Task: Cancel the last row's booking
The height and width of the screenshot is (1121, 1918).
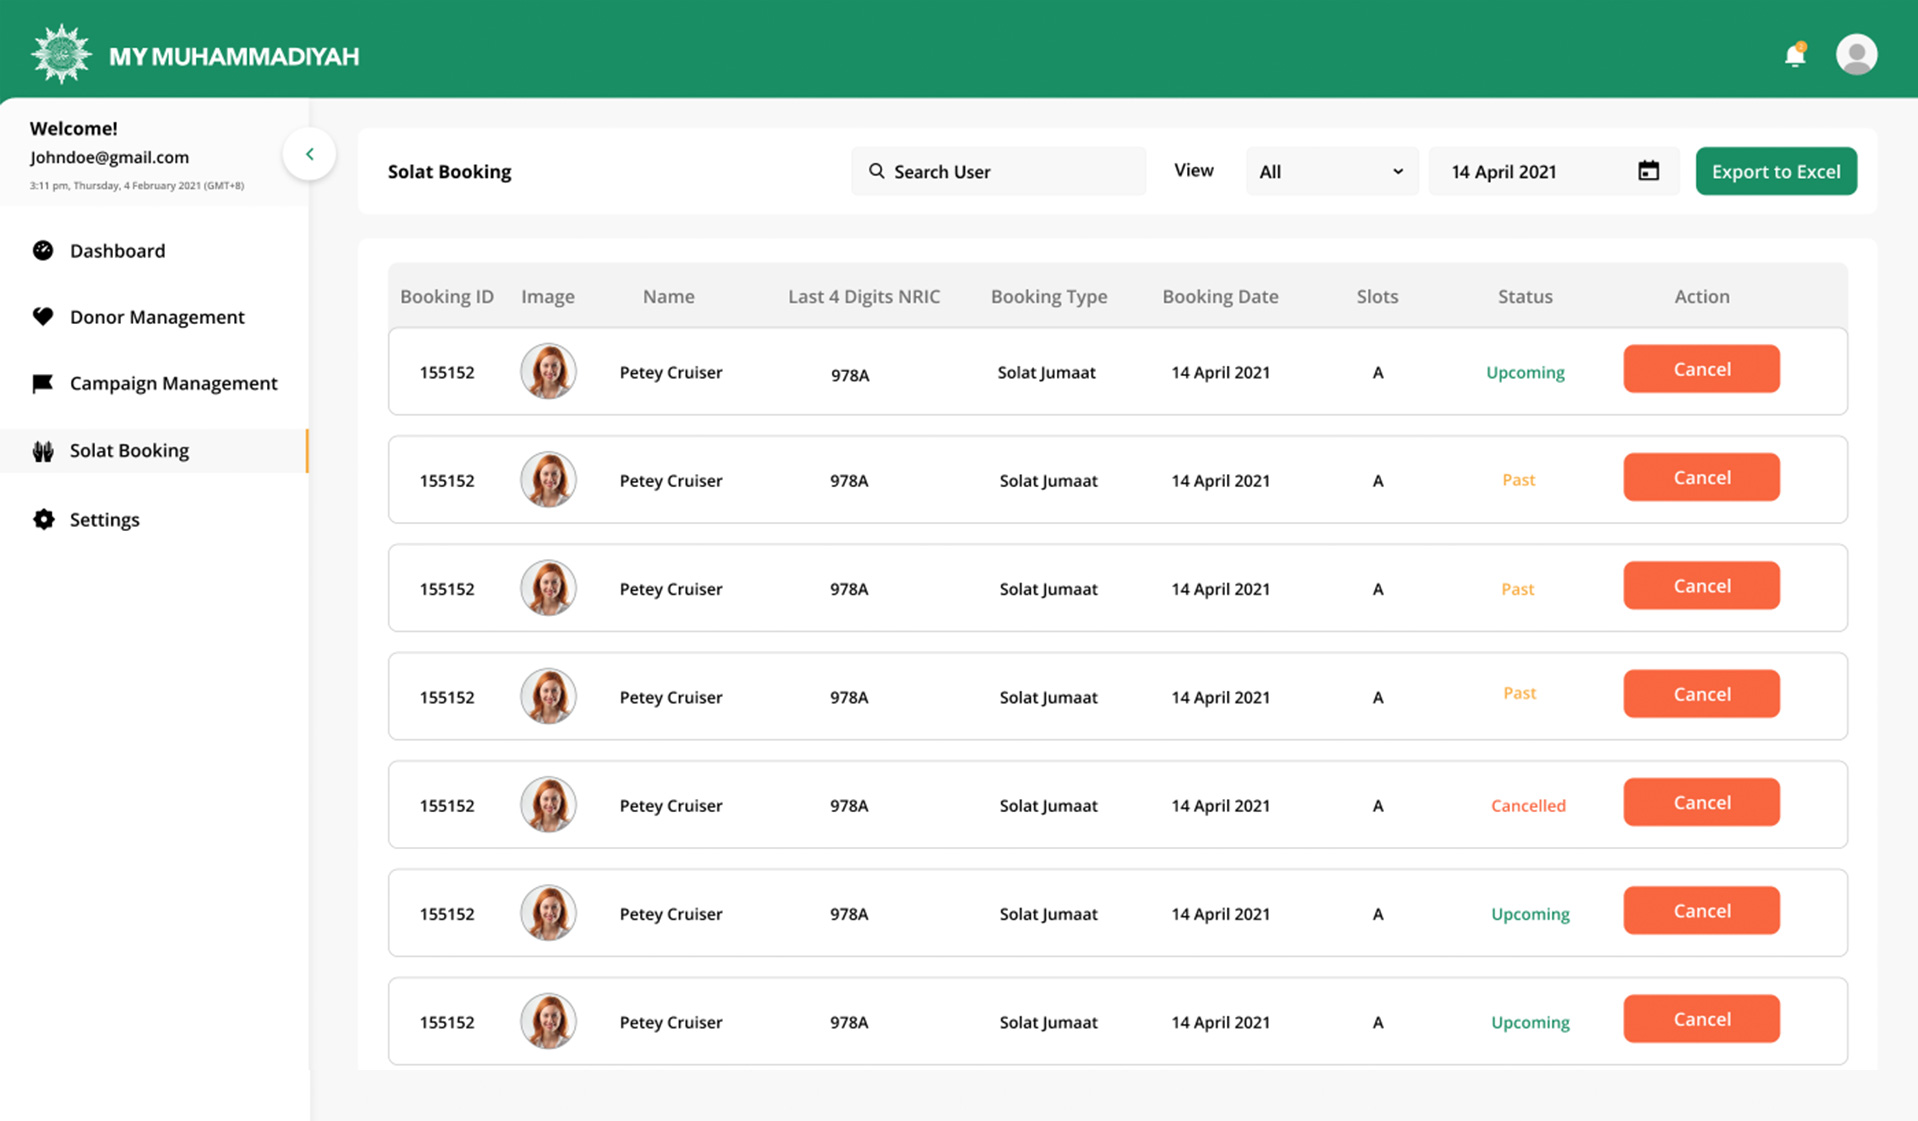Action: [x=1701, y=1019]
